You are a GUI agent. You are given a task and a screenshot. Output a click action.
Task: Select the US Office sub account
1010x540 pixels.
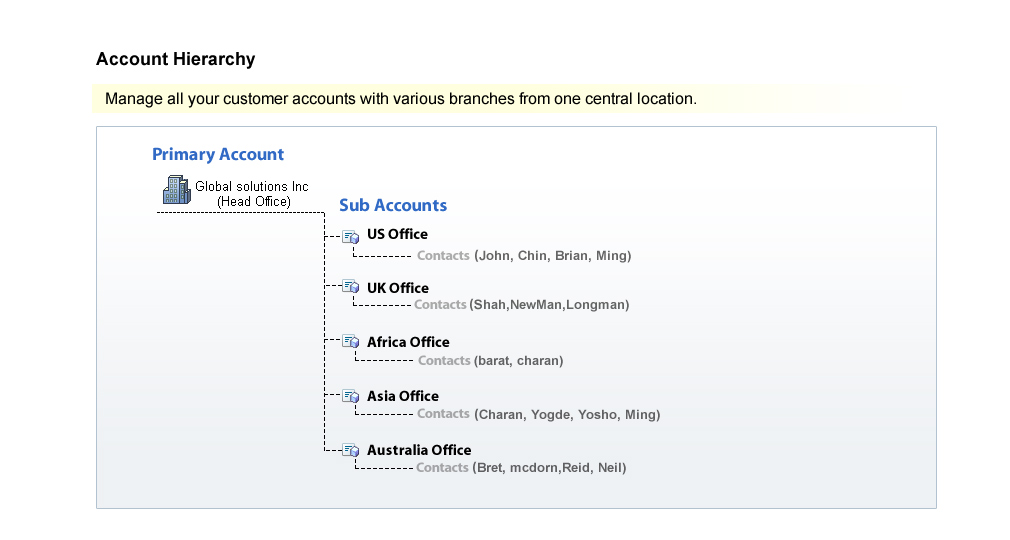397,235
